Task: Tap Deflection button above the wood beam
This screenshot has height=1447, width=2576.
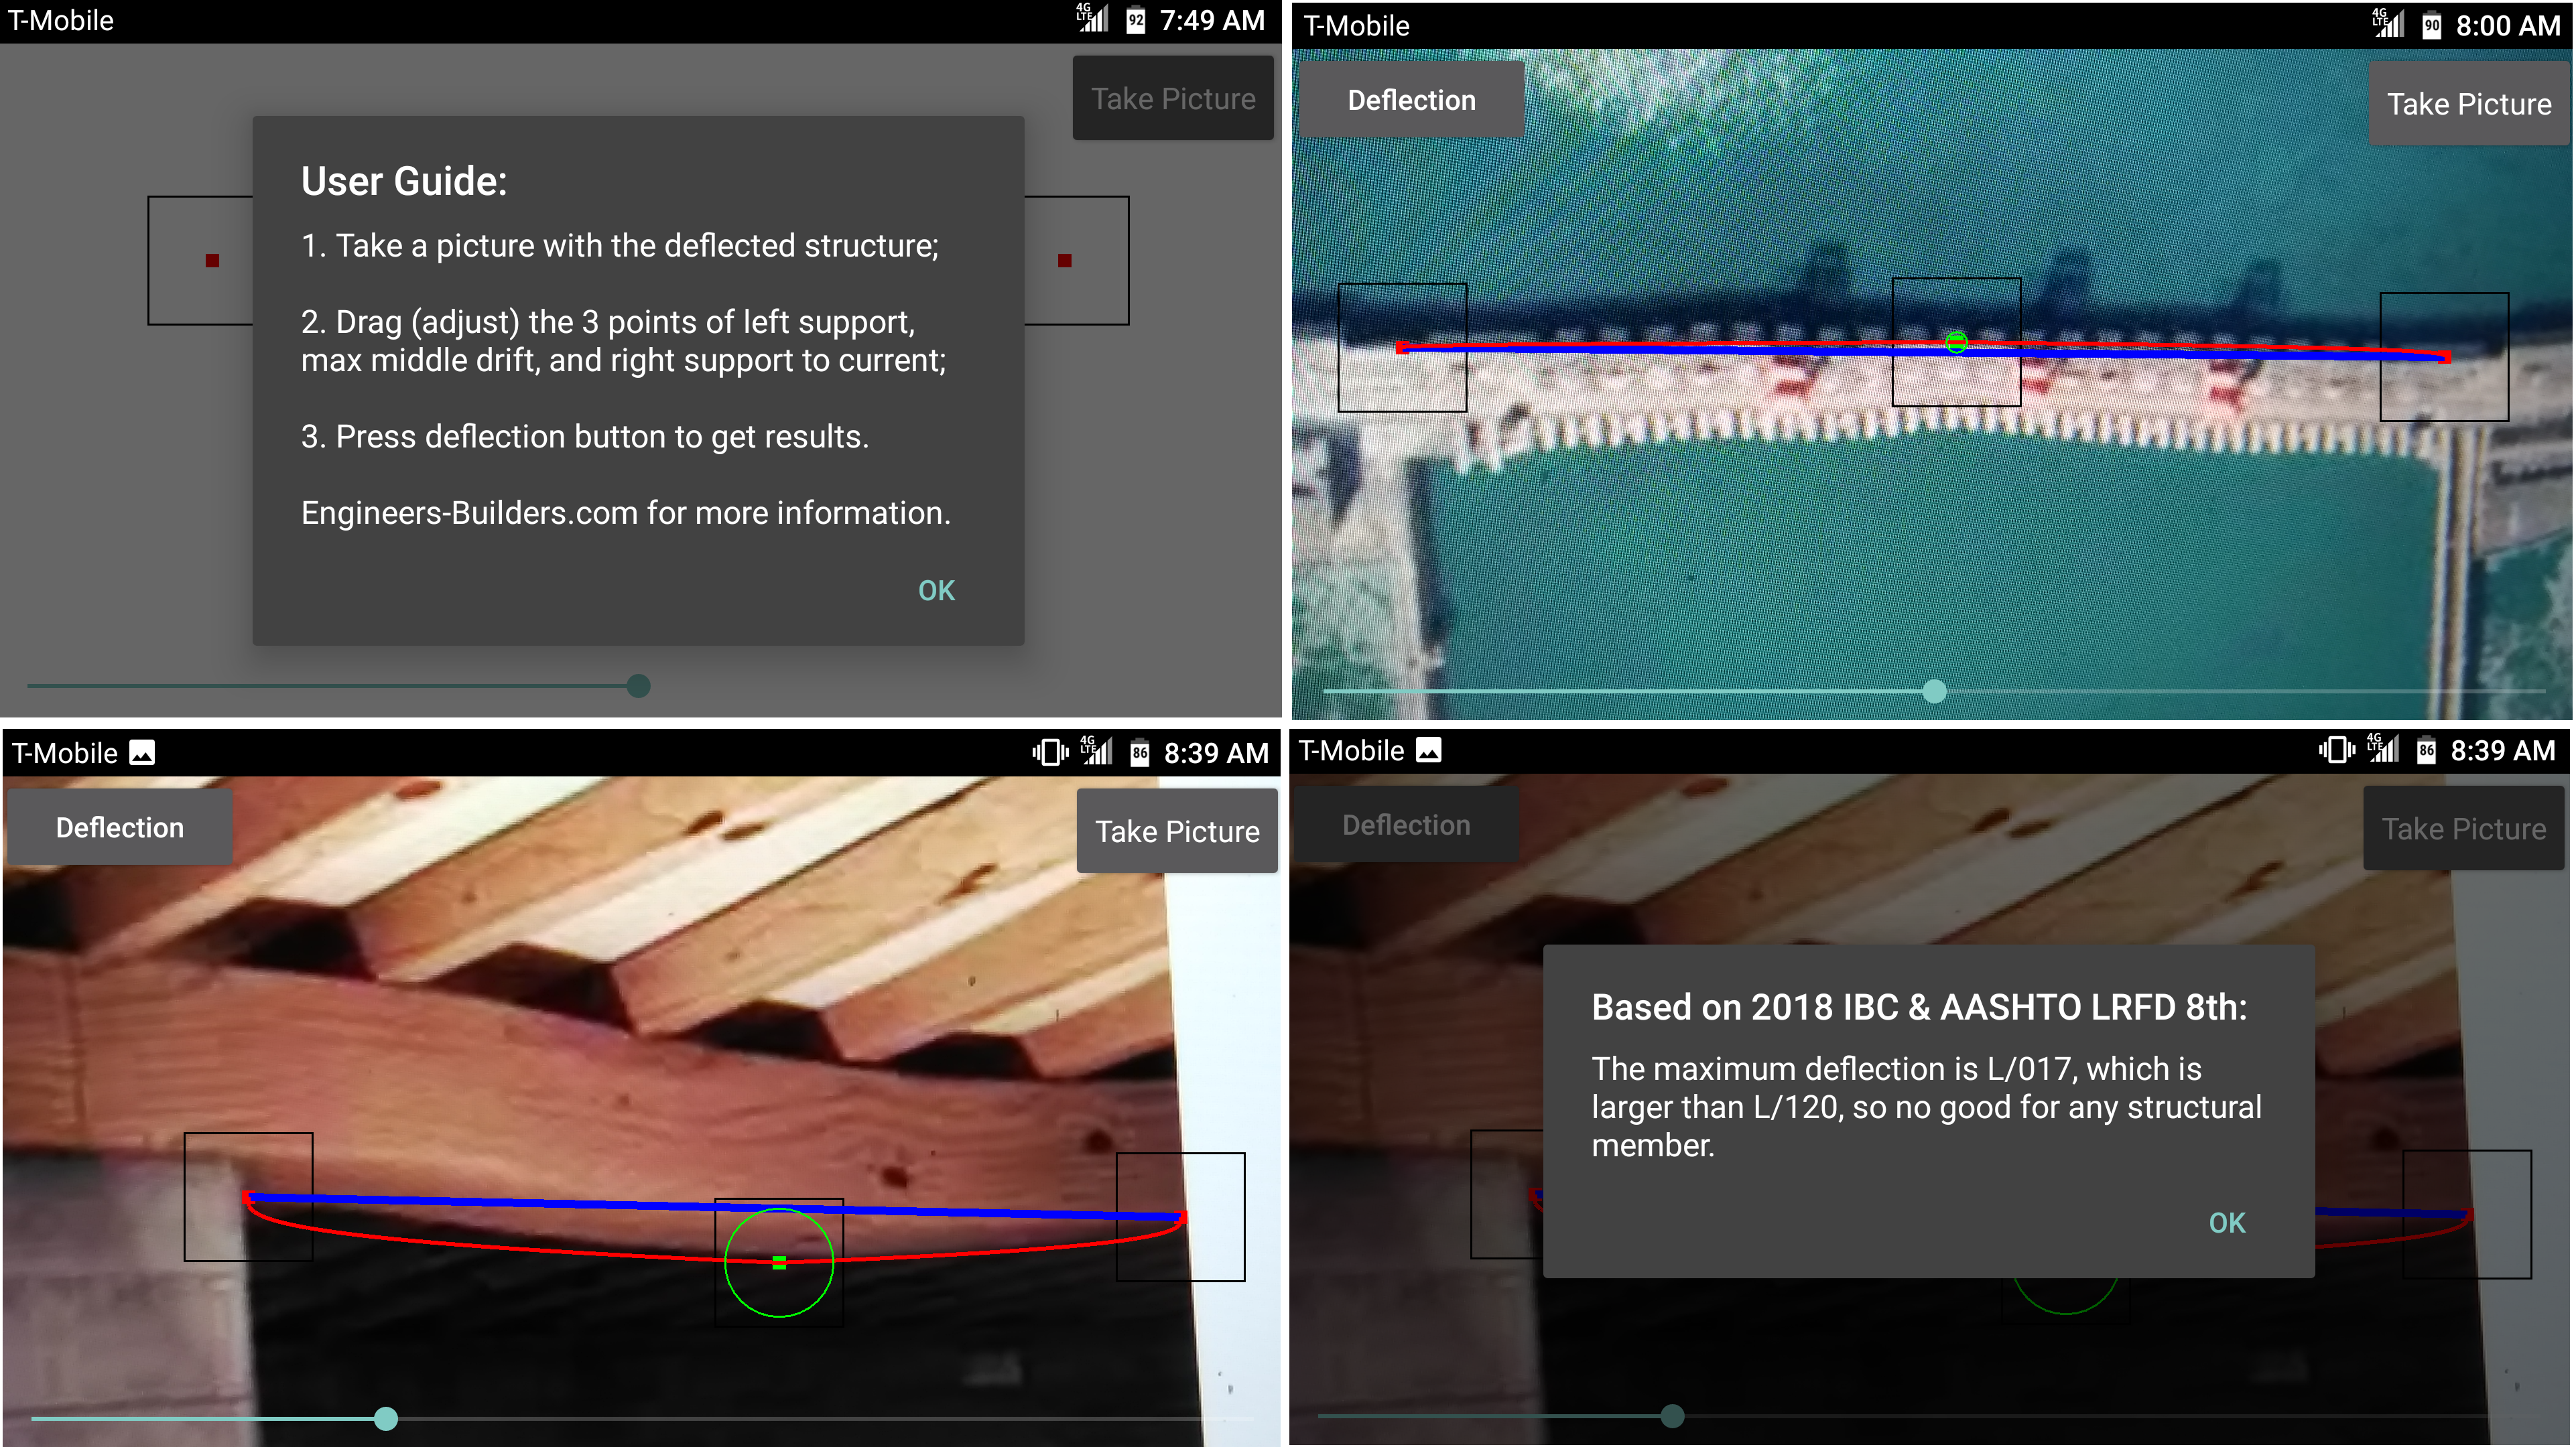Action: pyautogui.click(x=119, y=827)
